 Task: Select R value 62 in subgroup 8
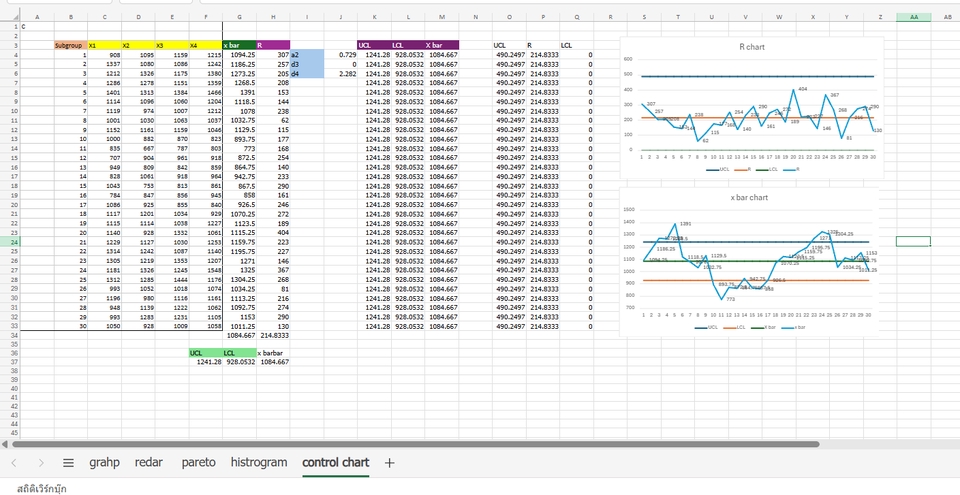pos(273,121)
